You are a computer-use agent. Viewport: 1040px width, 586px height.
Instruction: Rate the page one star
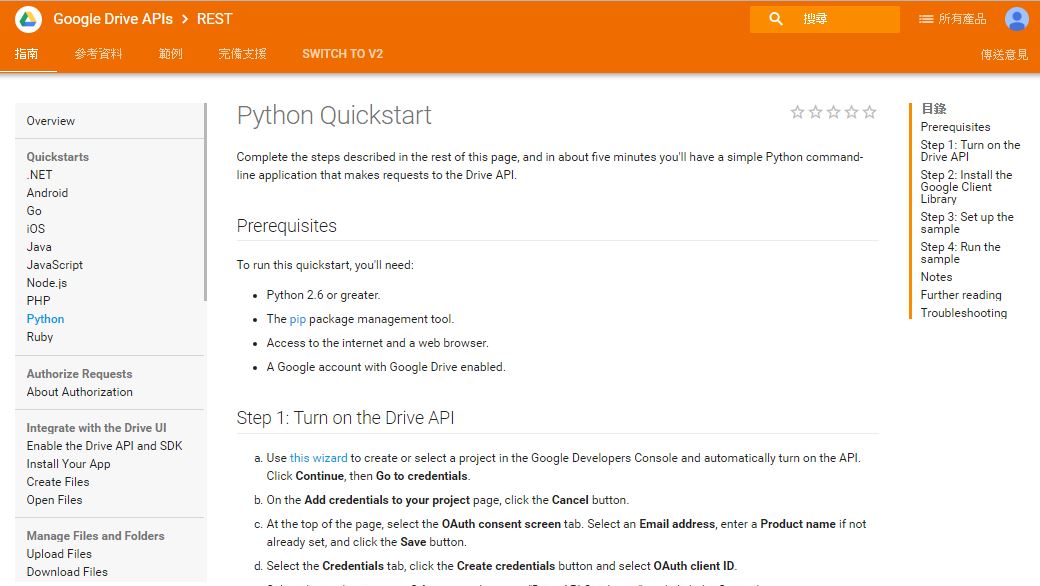(x=797, y=112)
